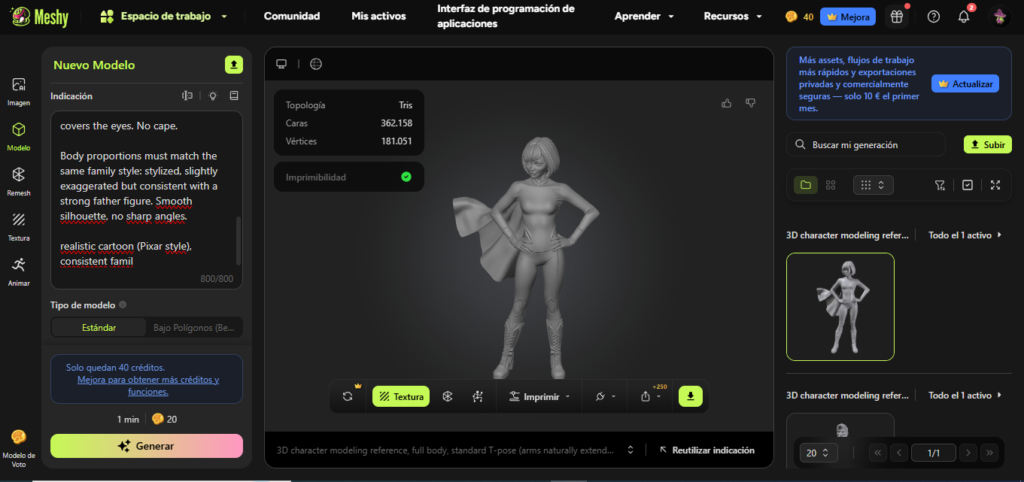Toggle multi-select checkbox in assets panel
Screen dimensions: 1024x482
tap(967, 185)
